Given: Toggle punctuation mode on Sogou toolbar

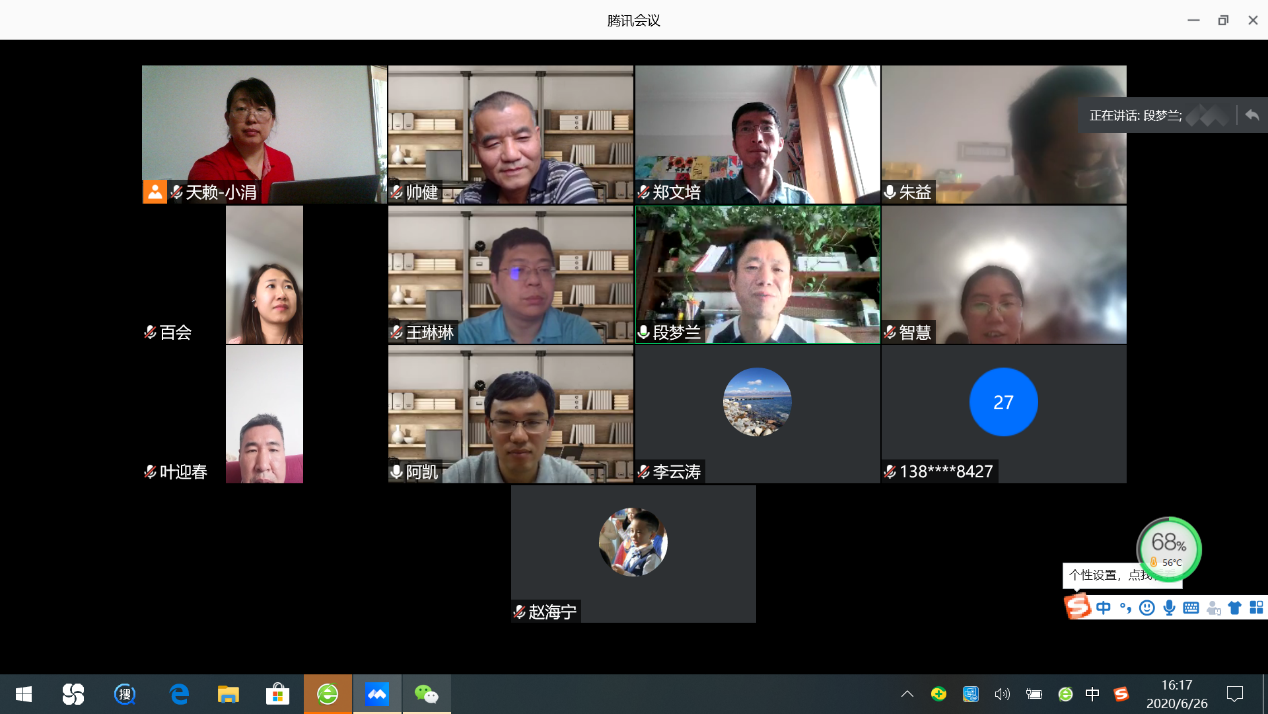Looking at the screenshot, I should [x=1125, y=607].
